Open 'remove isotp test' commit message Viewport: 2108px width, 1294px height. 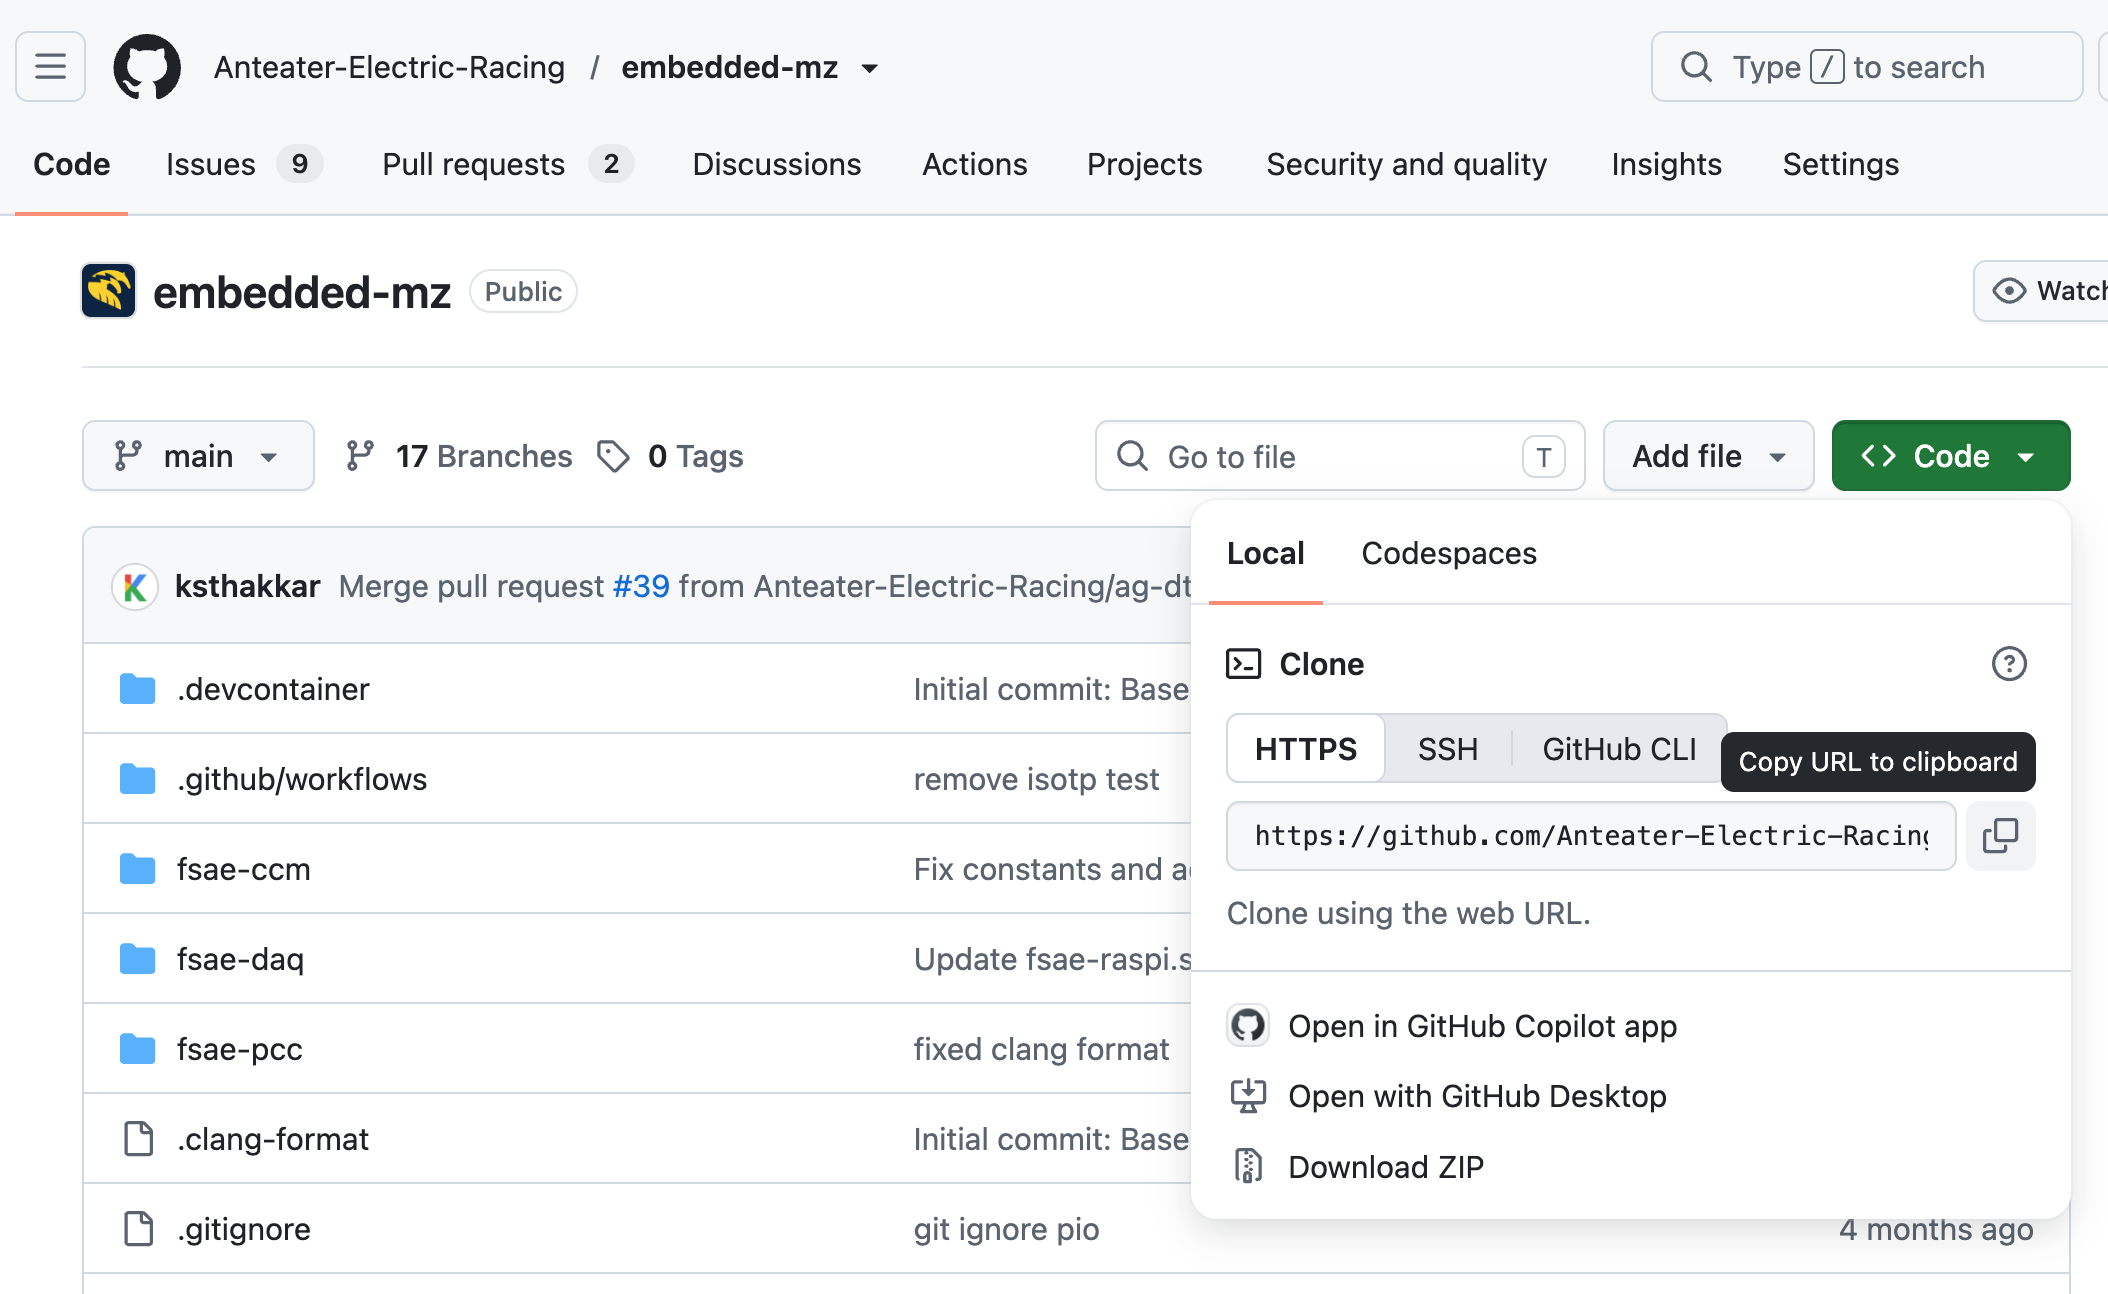coord(1036,779)
